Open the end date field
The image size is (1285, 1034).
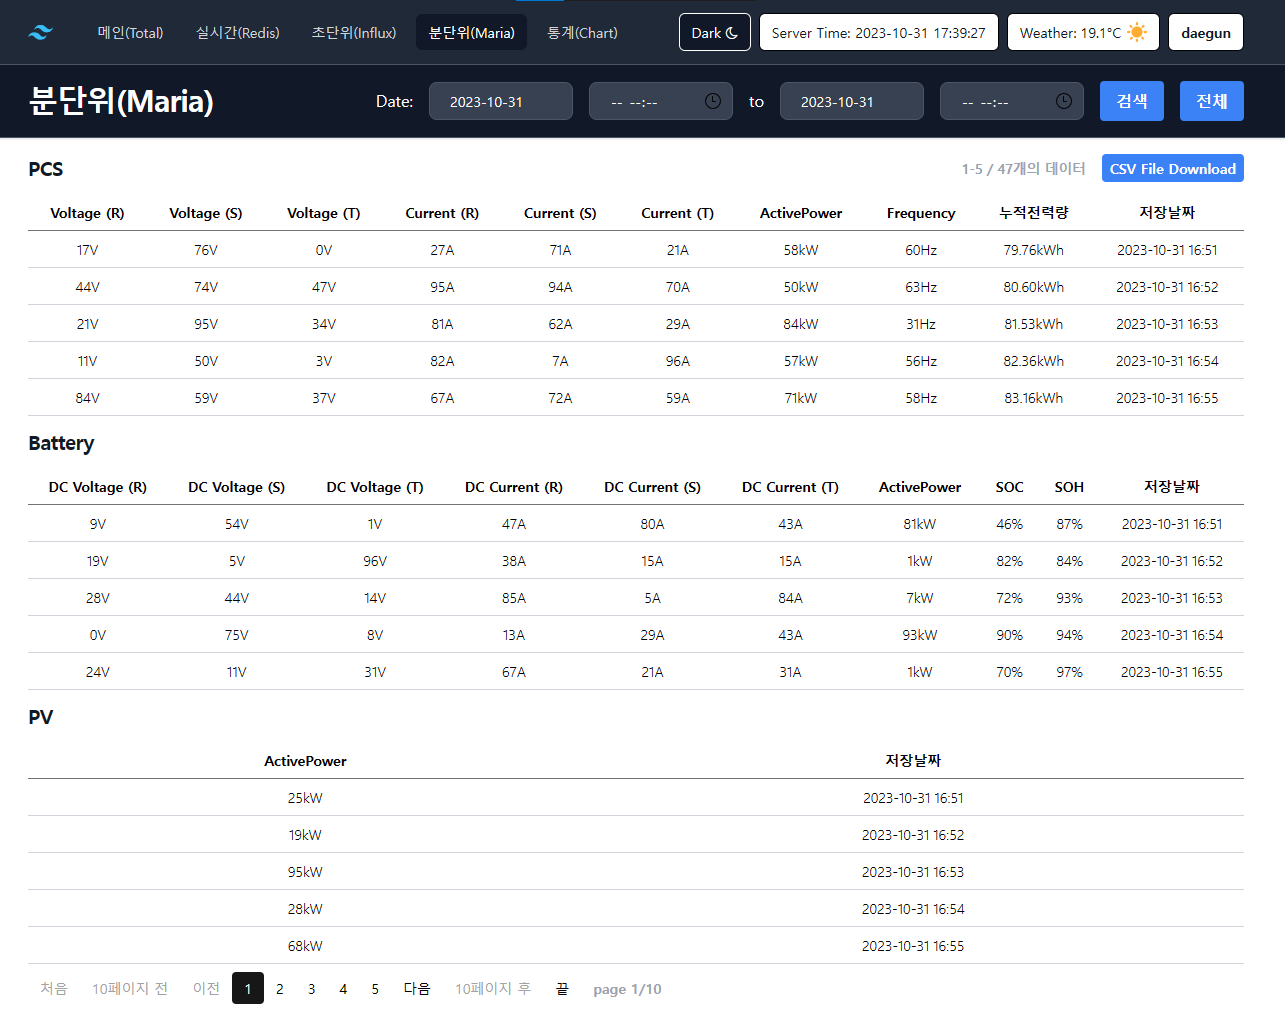851,100
